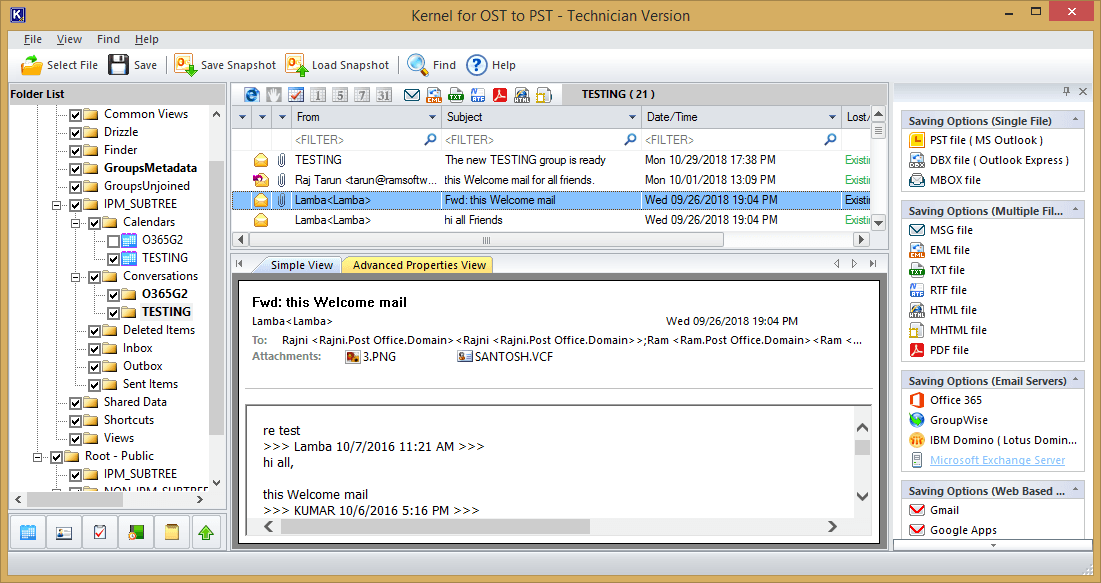Viewport: 1101px width, 583px height.
Task: Collapse the Root - Public node
Action: coord(37,457)
